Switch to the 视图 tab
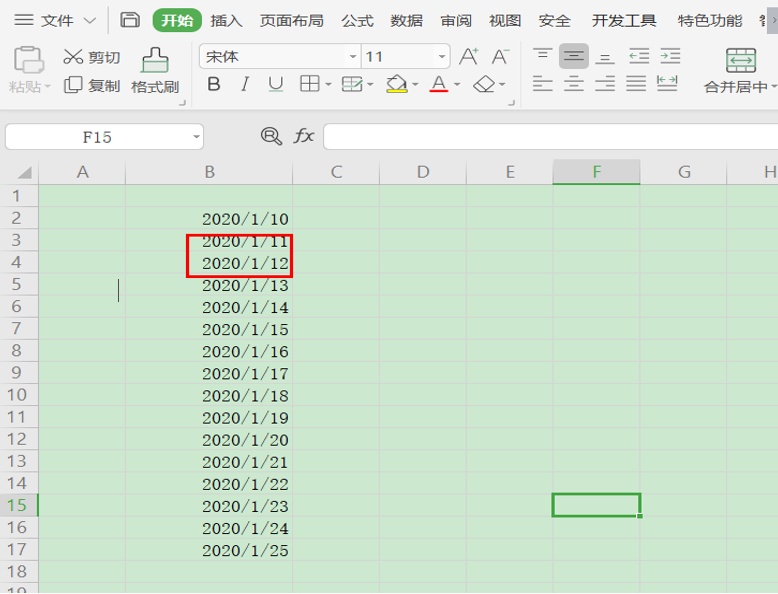The width and height of the screenshot is (778, 594). coord(505,20)
